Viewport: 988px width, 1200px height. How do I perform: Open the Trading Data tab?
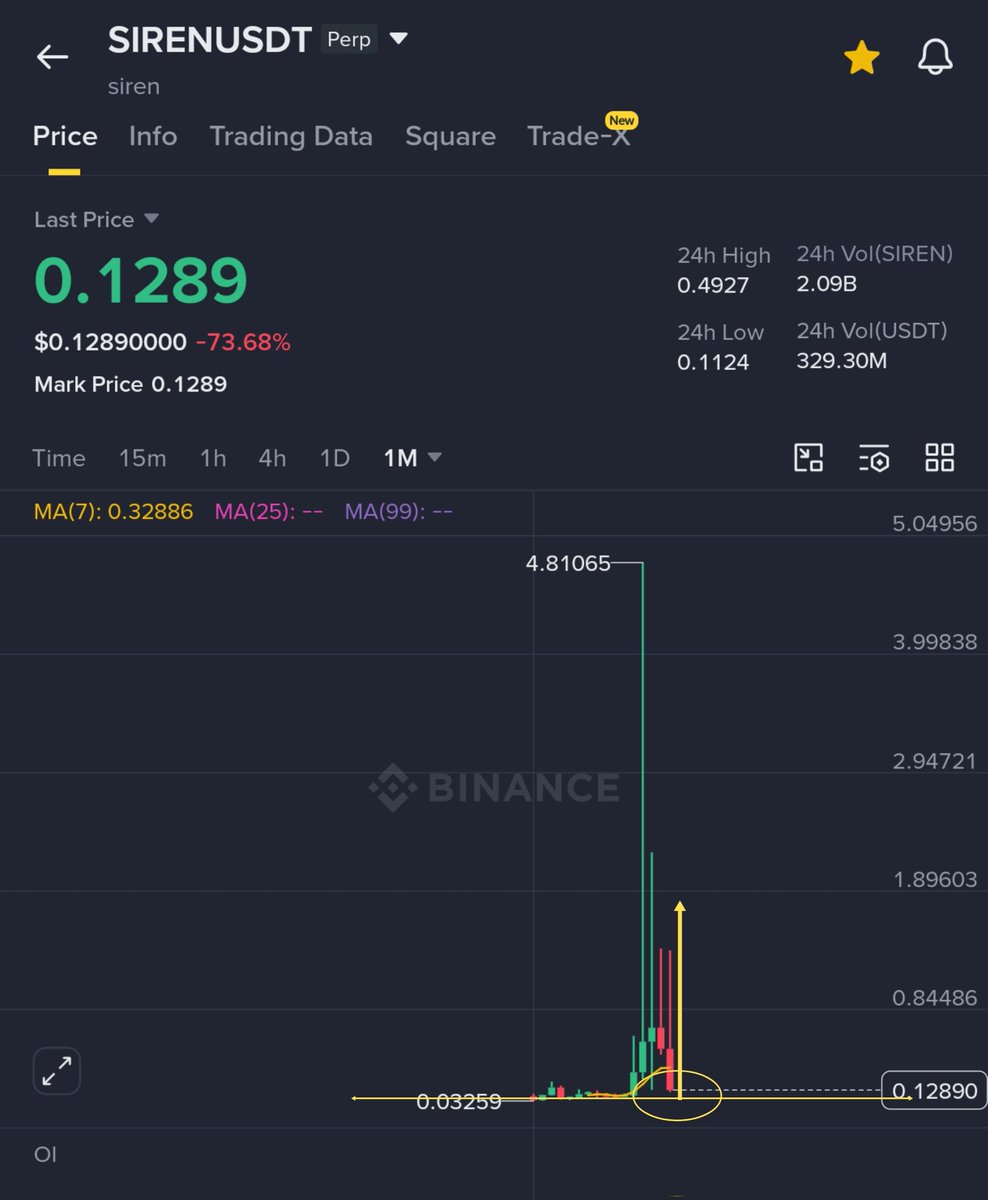[291, 136]
